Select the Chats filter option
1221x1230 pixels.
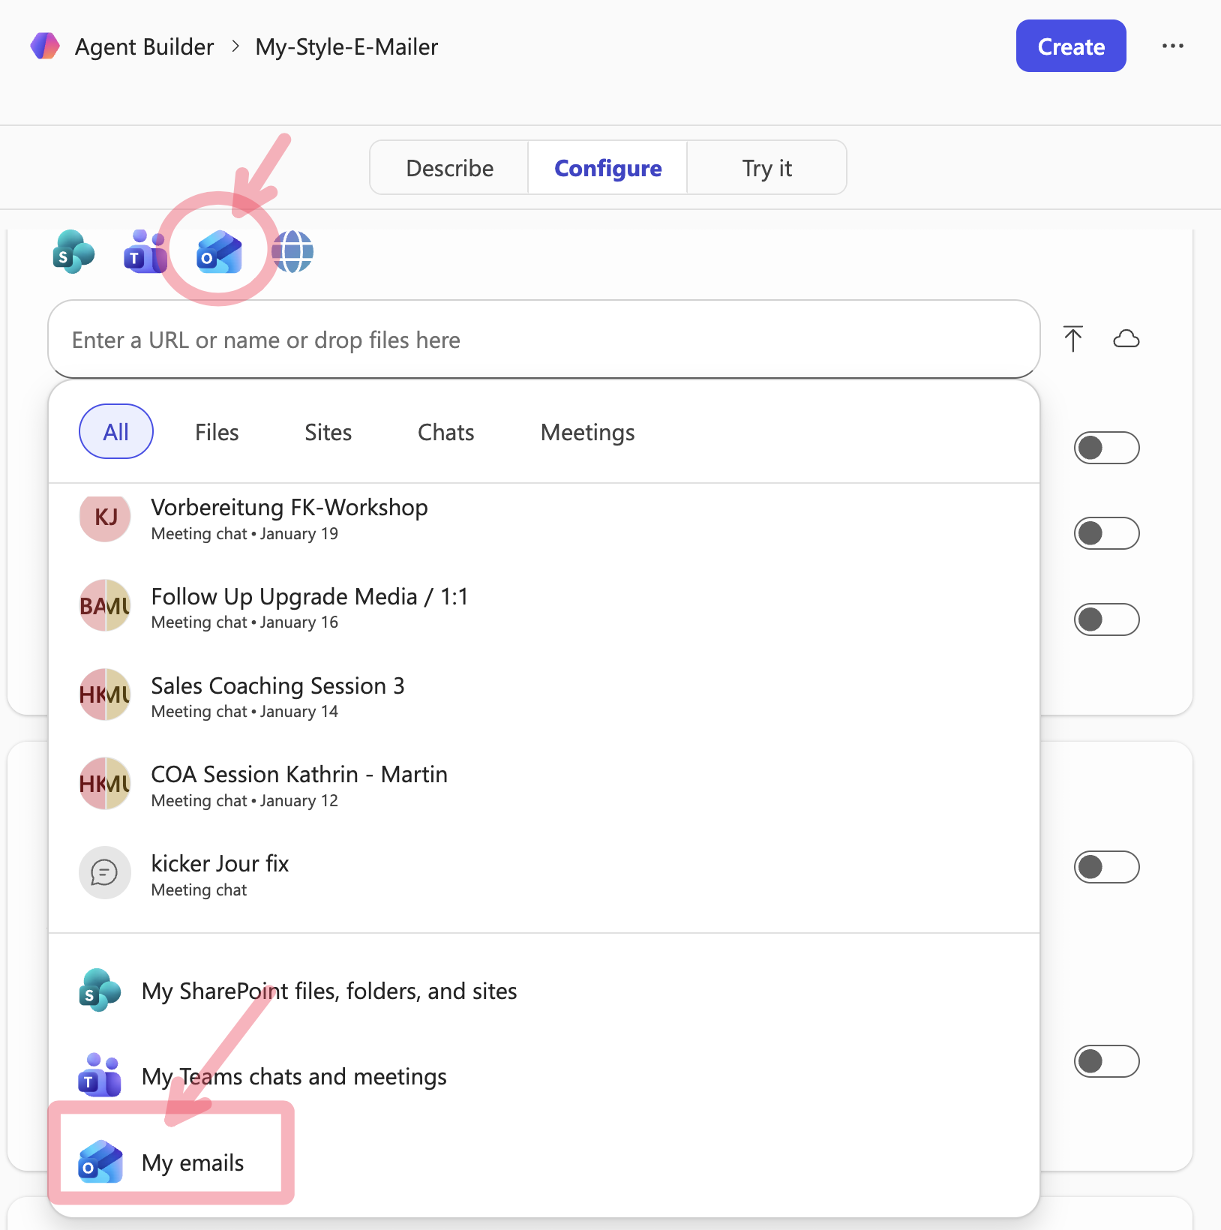[x=445, y=432]
